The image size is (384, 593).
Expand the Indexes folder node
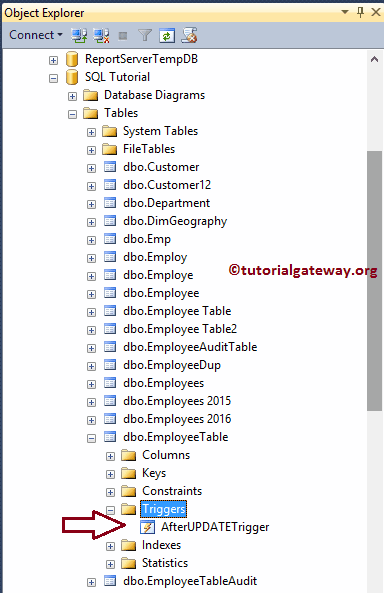(x=110, y=546)
